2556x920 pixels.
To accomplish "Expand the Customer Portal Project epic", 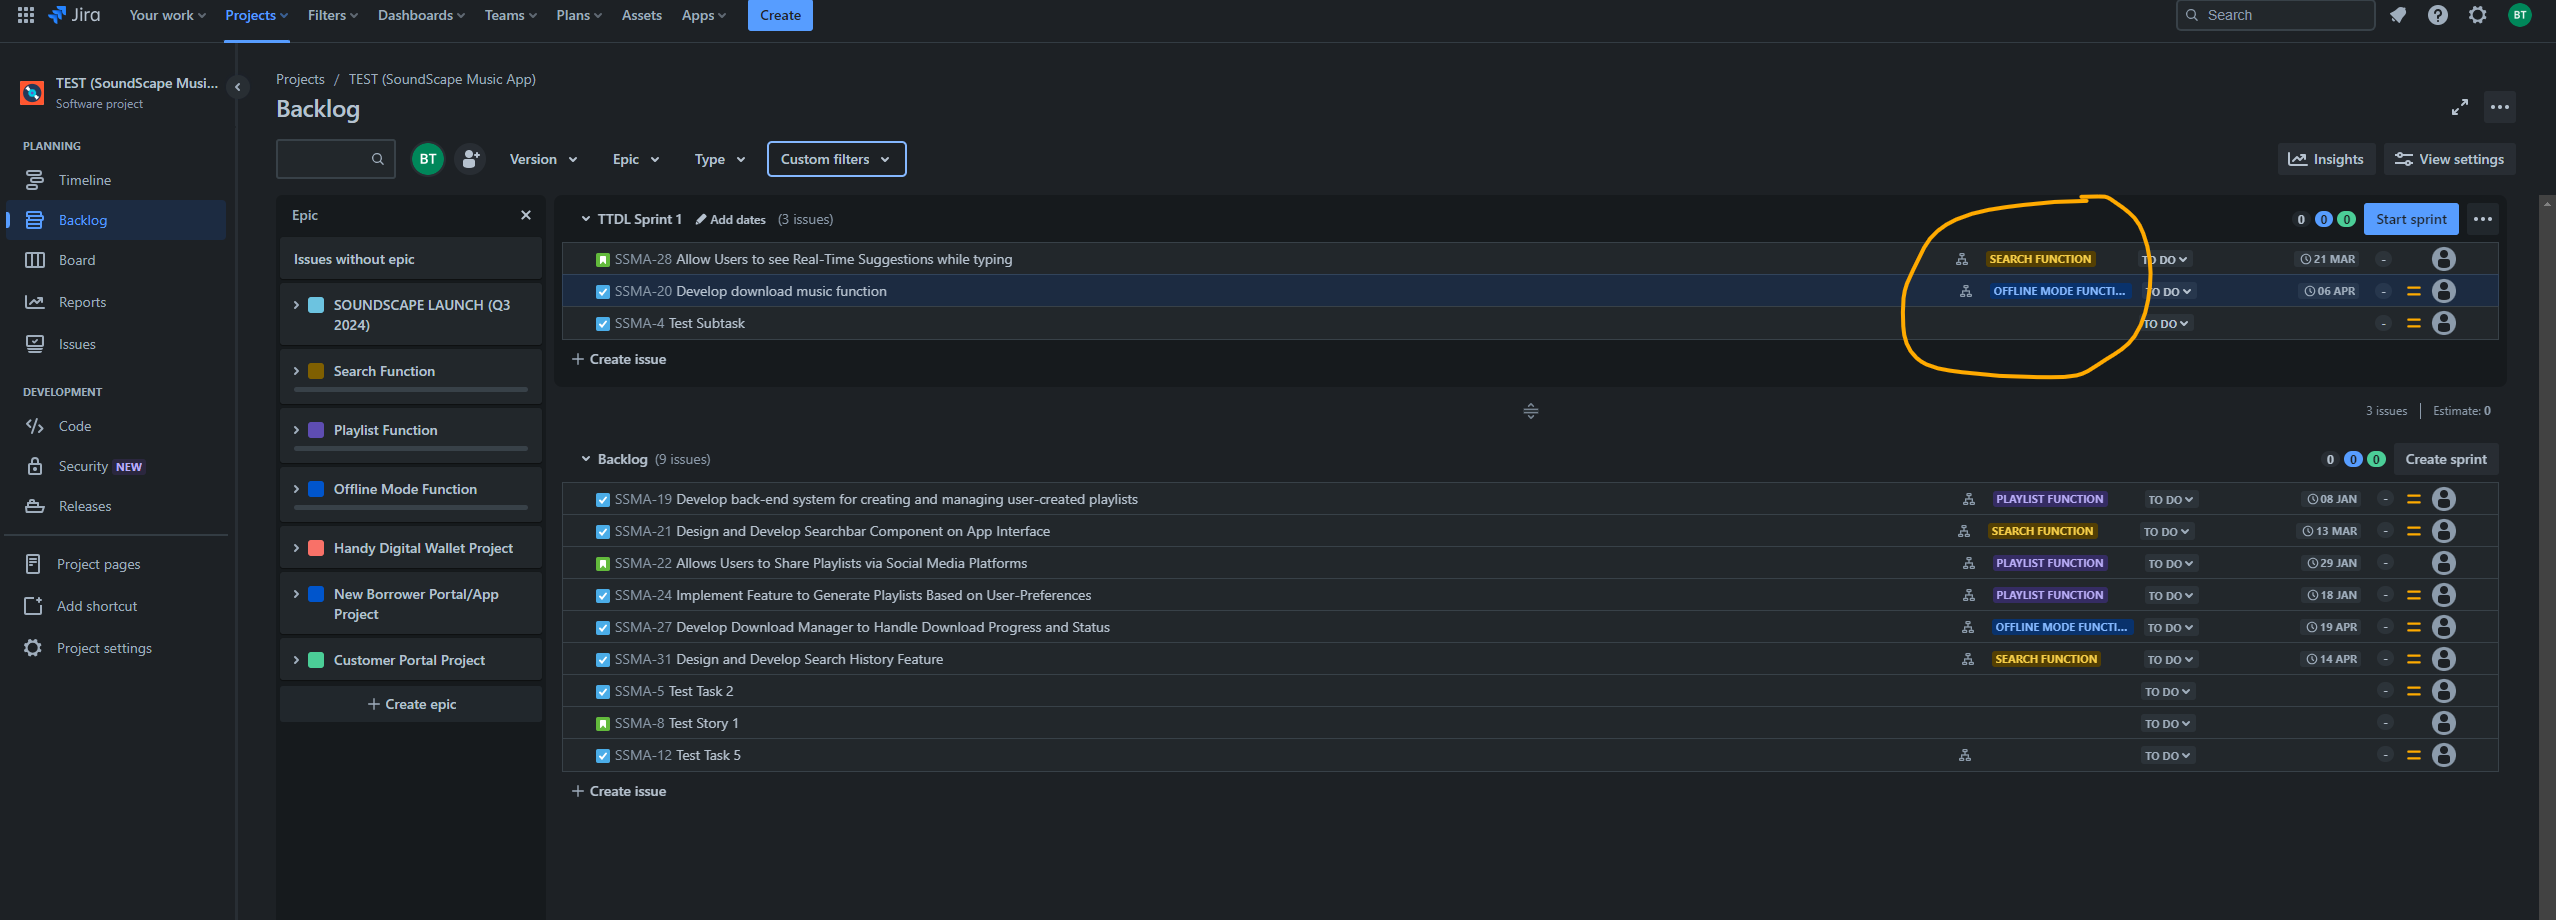I will pyautogui.click(x=296, y=660).
